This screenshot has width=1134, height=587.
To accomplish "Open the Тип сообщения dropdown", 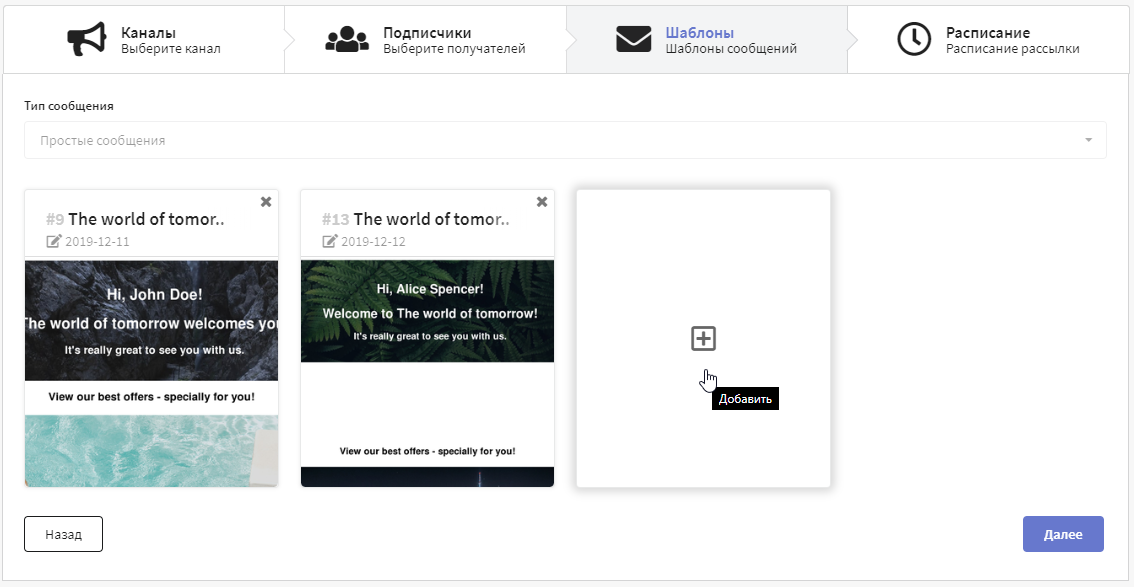I will [565, 141].
